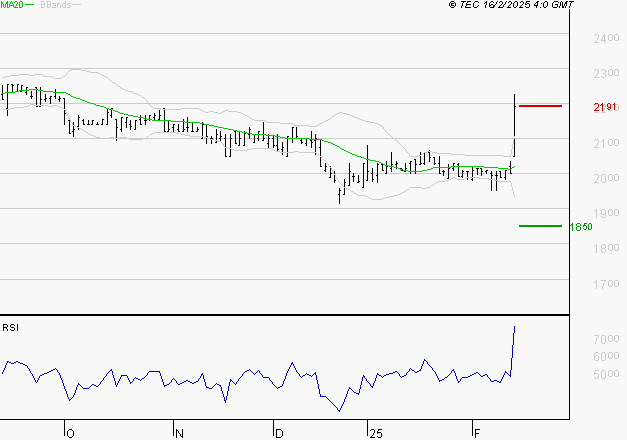
Task: Select the 2300 price axis label
Action: click(606, 73)
